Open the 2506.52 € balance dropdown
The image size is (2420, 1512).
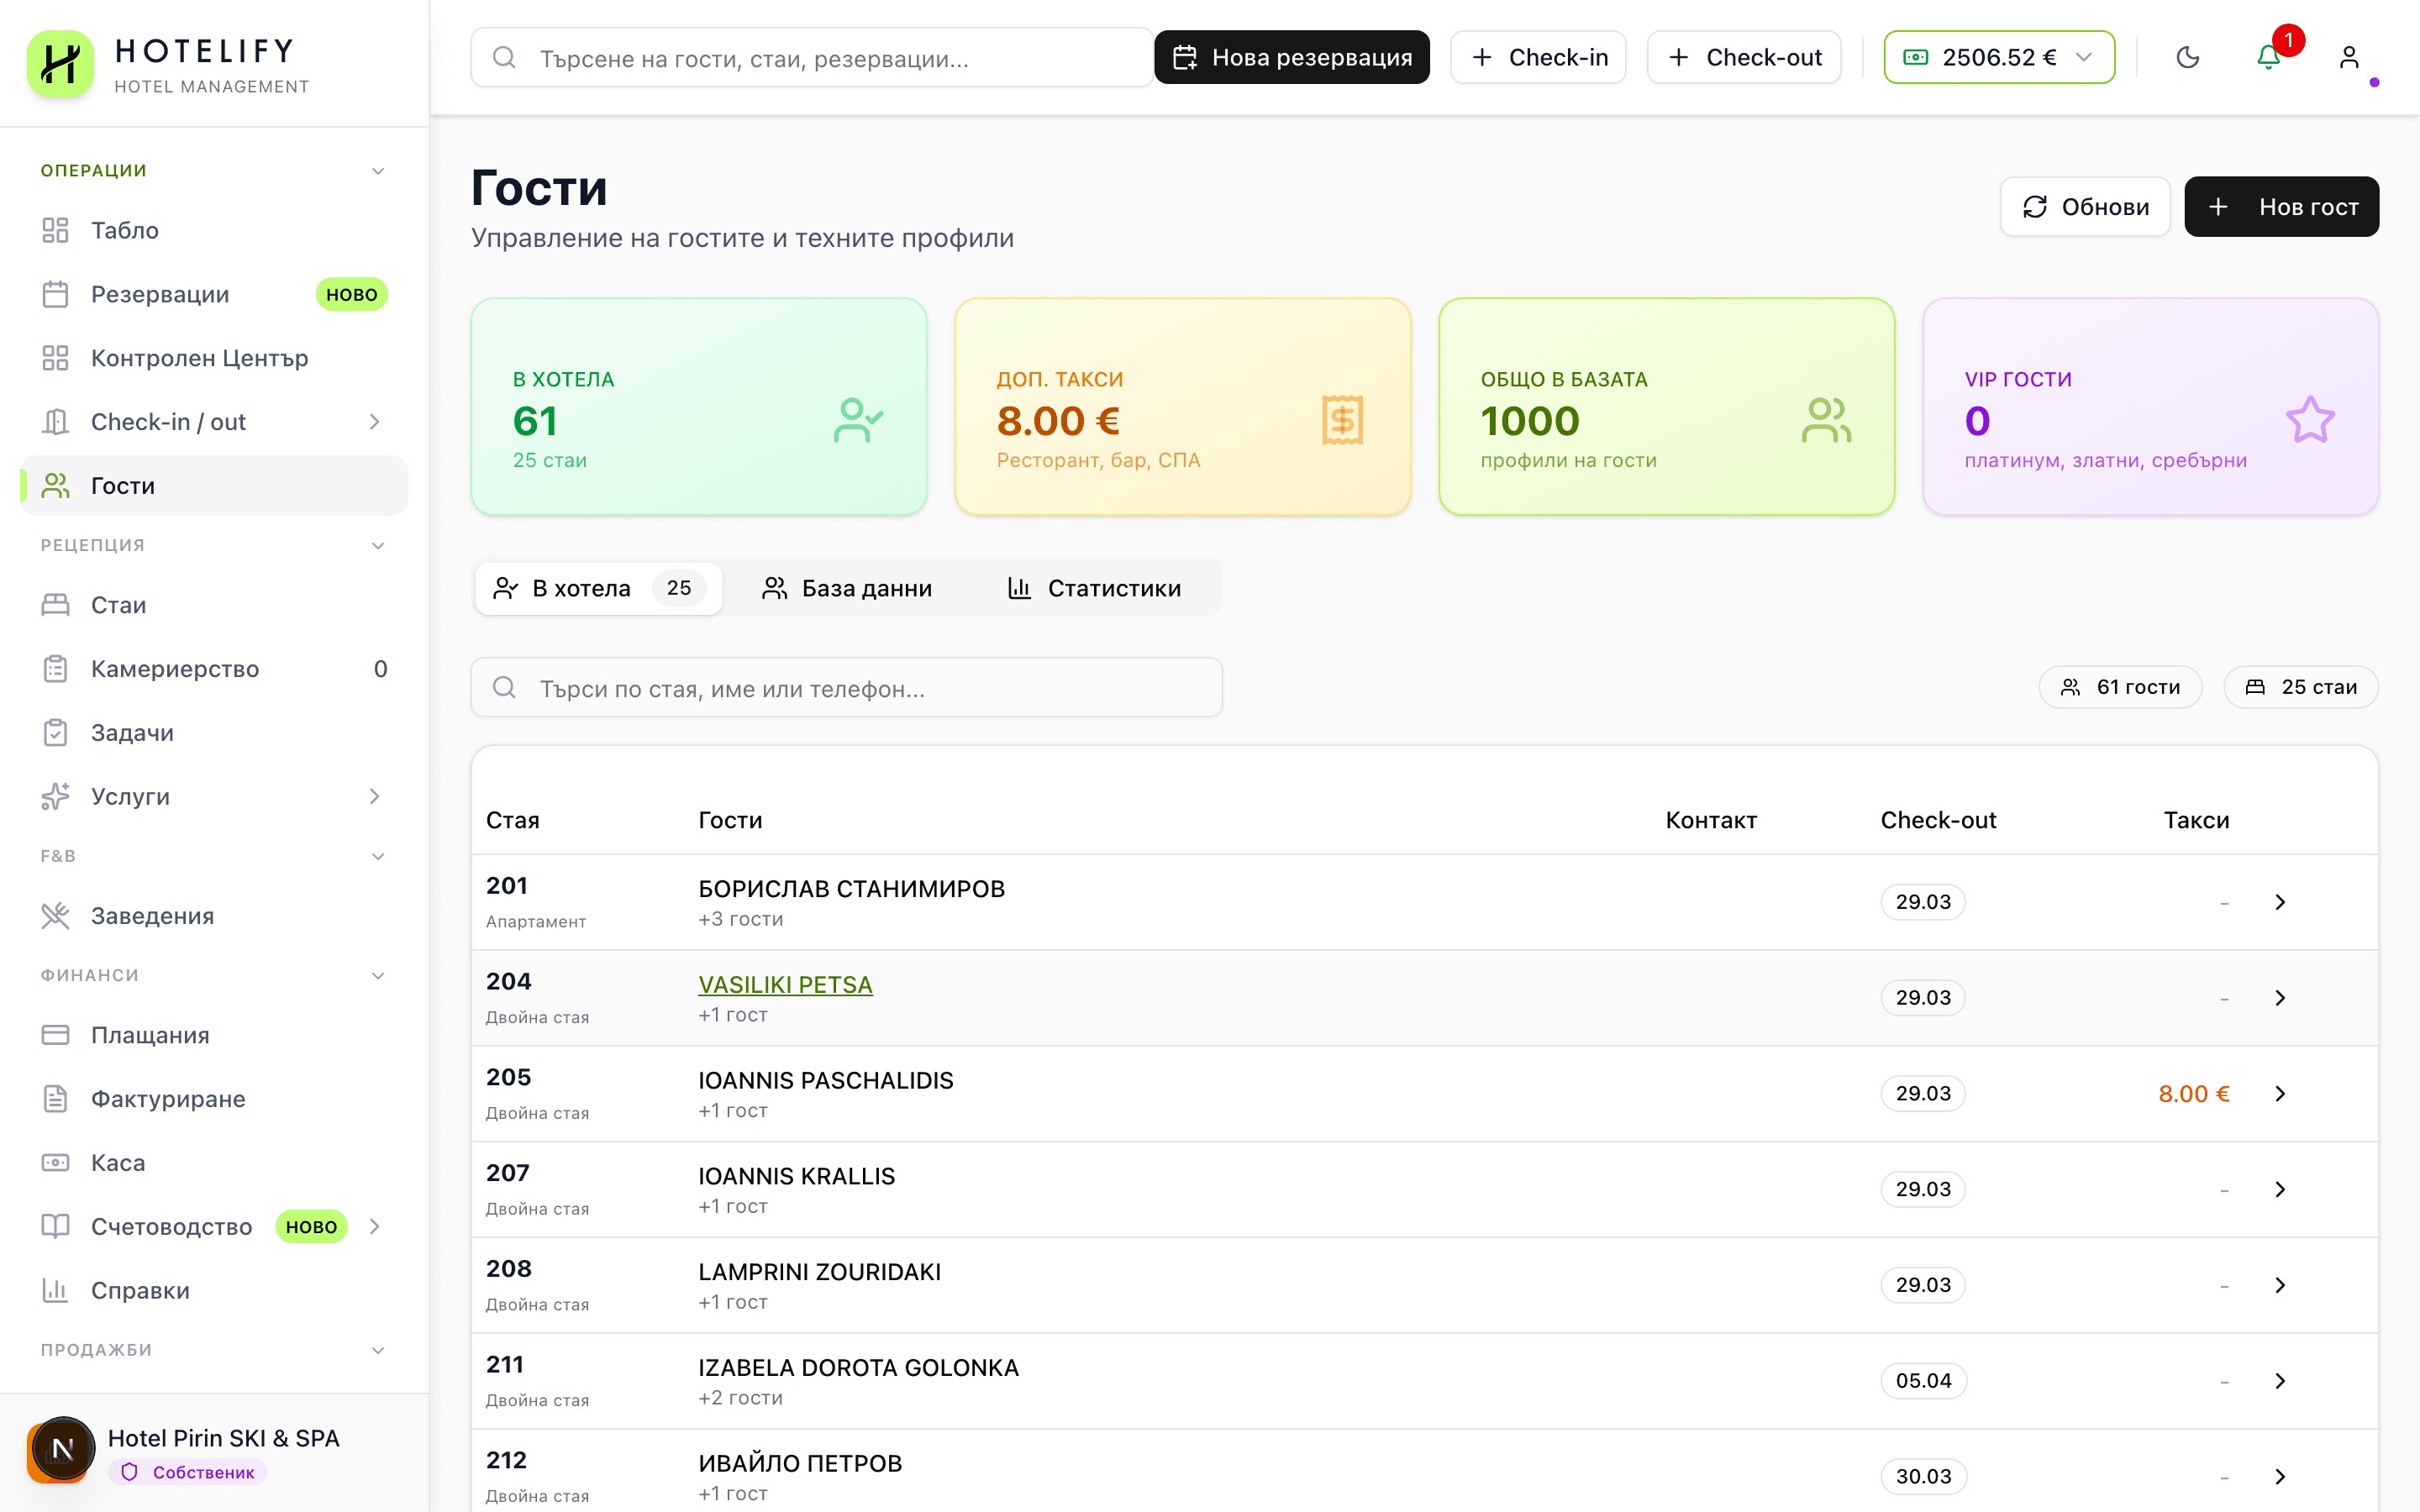[1998, 57]
